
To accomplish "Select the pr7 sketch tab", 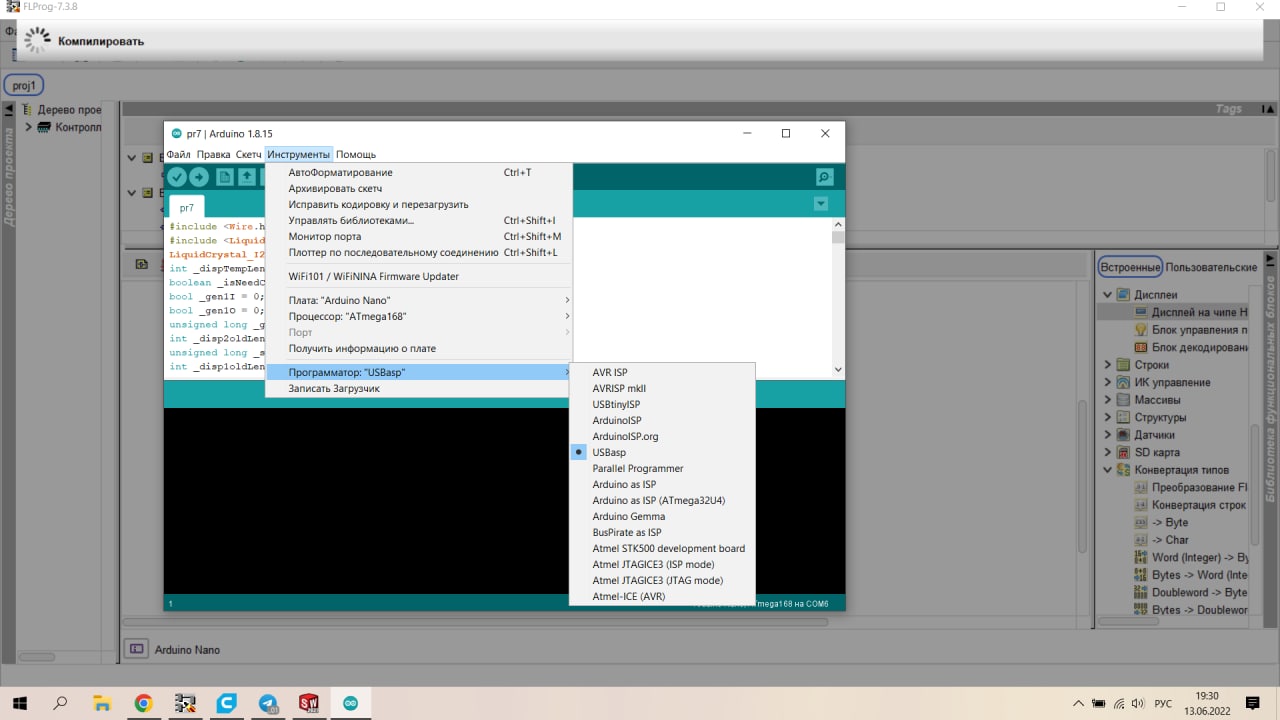I will pyautogui.click(x=187, y=208).
